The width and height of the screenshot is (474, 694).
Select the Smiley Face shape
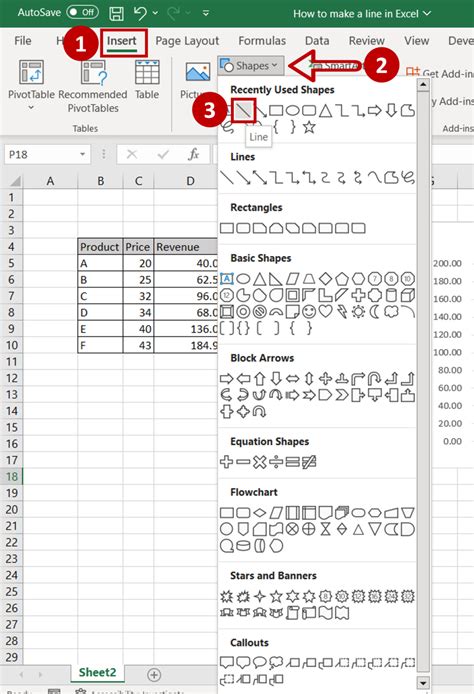[x=309, y=312]
